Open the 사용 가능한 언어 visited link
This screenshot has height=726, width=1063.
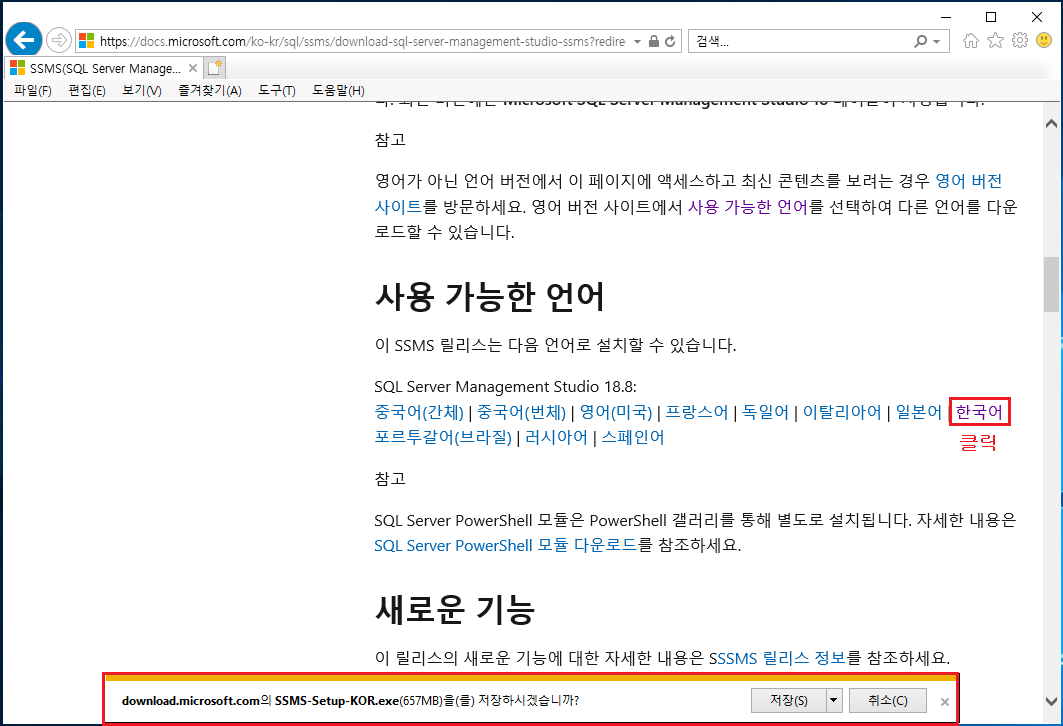point(748,207)
